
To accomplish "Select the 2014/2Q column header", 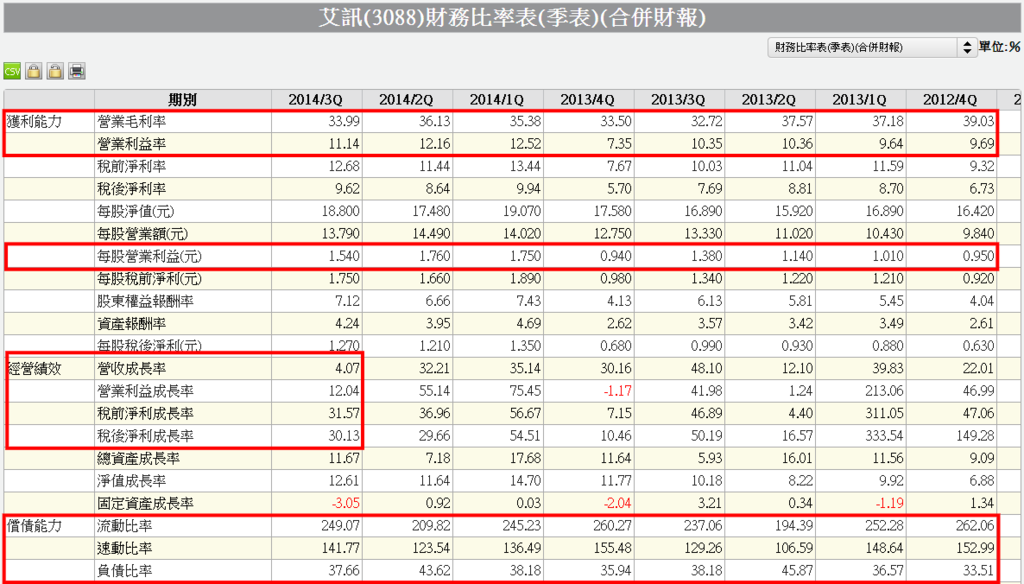I will pyautogui.click(x=406, y=100).
